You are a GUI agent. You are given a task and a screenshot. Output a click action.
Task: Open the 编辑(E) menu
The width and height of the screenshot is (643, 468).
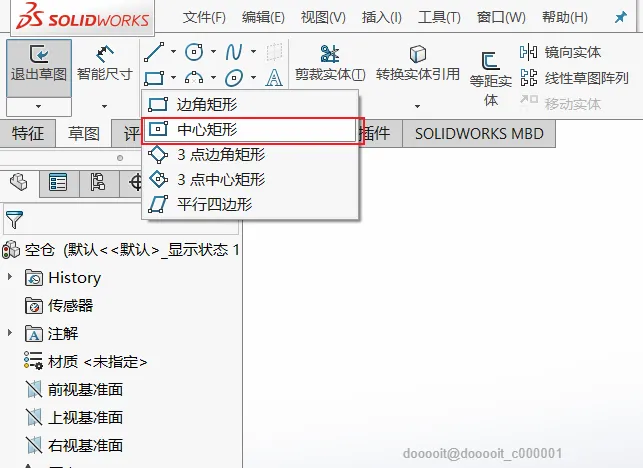263,17
